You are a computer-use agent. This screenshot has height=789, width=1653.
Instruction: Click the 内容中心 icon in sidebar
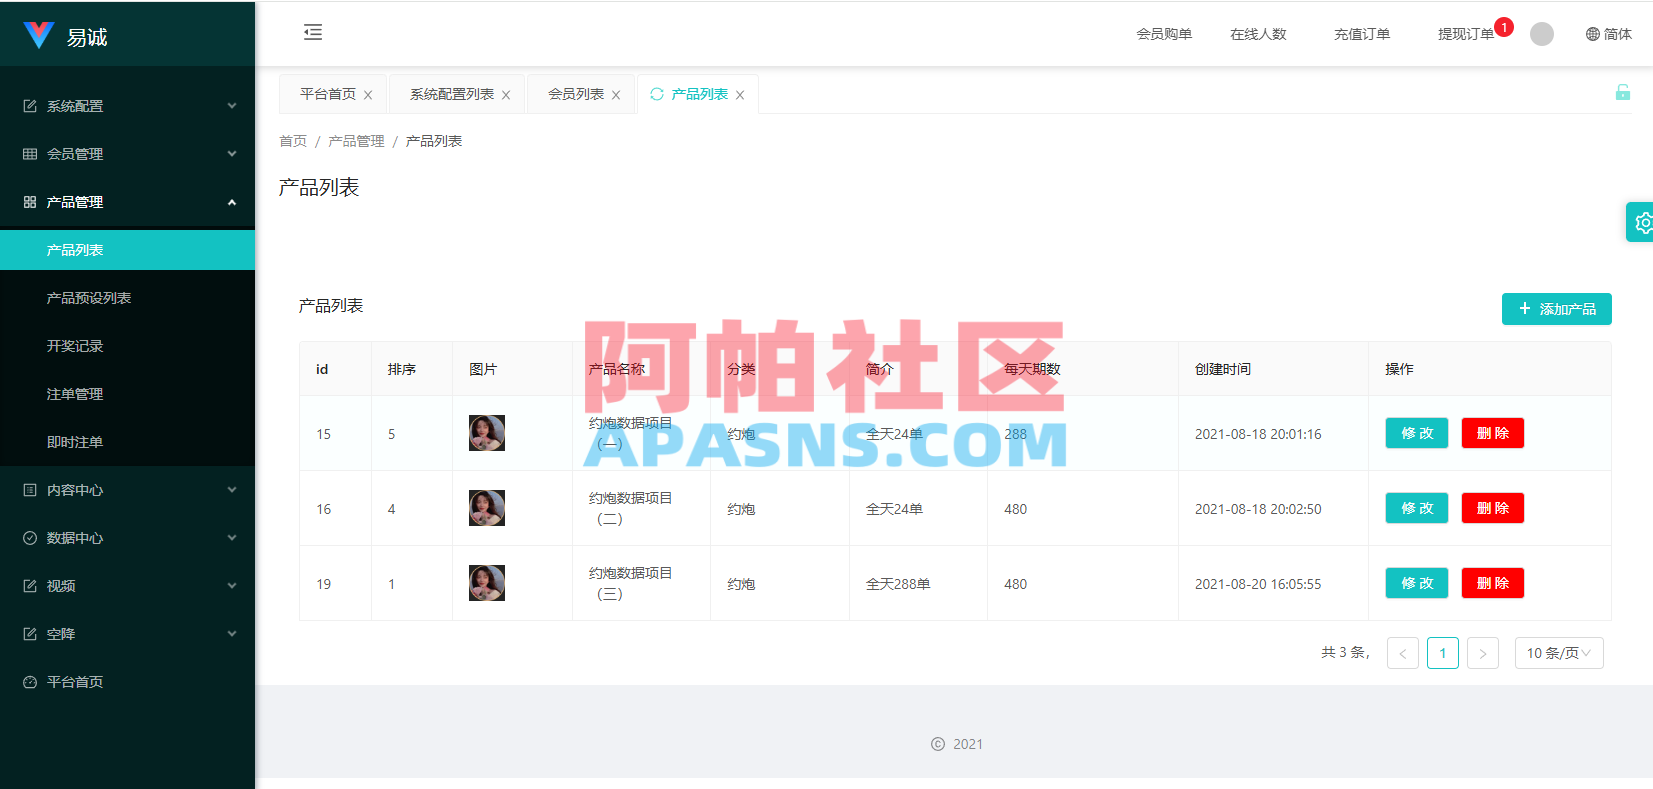tap(30, 490)
